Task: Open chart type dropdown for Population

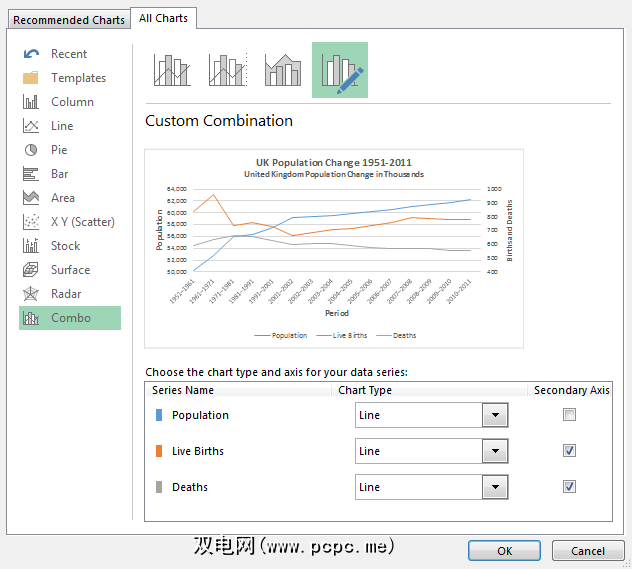Action: pos(495,416)
